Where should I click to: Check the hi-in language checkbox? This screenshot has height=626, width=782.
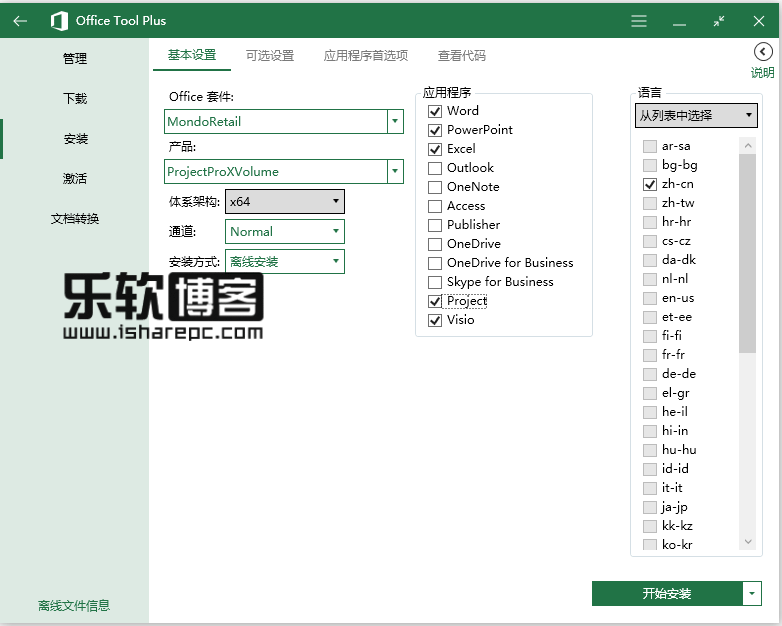(649, 431)
